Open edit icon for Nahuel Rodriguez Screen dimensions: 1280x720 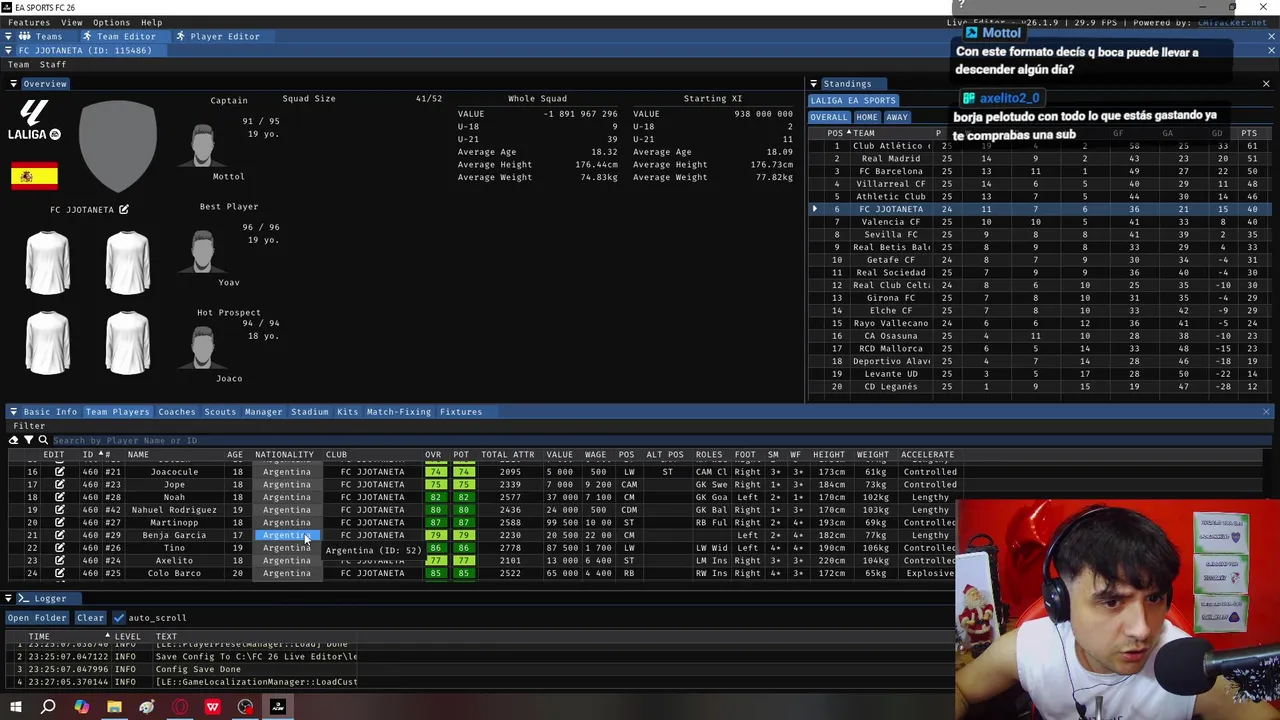(x=59, y=510)
